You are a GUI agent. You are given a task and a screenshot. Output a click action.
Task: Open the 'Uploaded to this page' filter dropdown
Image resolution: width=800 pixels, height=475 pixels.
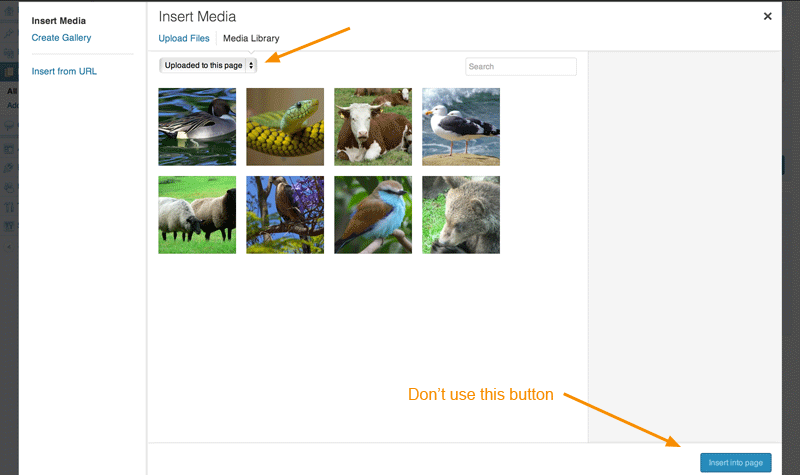coord(208,65)
